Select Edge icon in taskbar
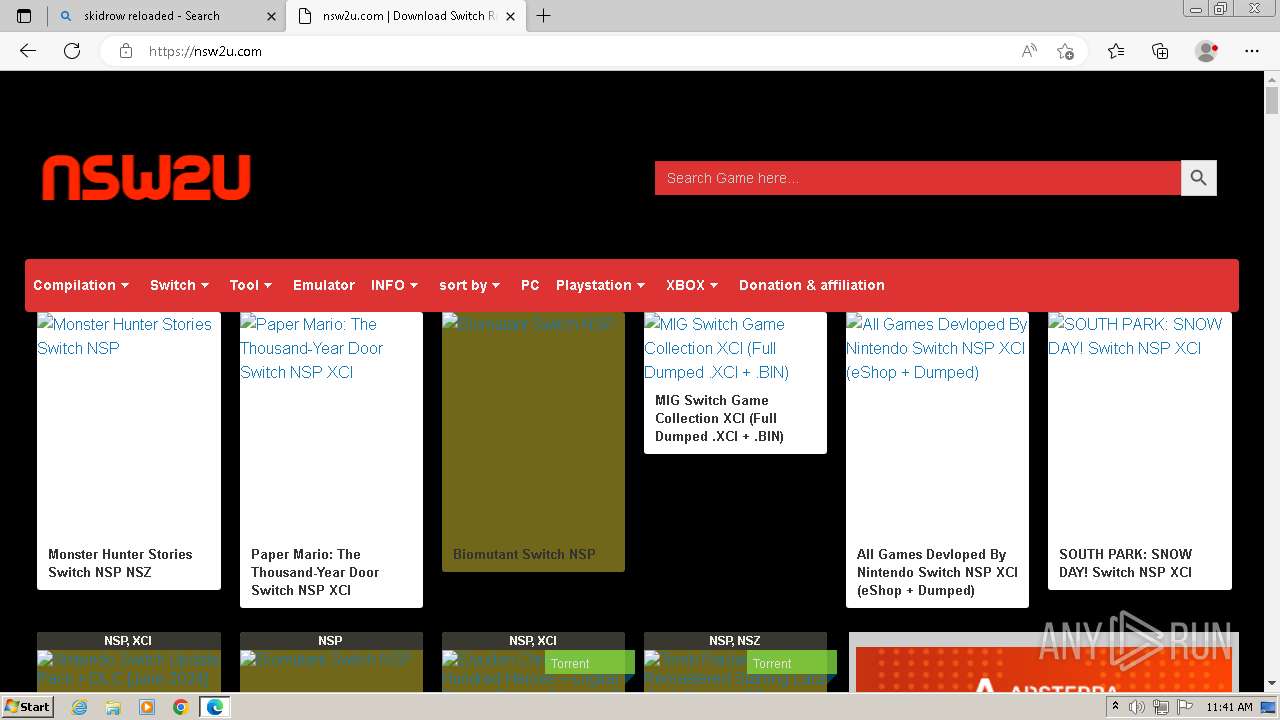This screenshot has height=720, width=1280. [x=214, y=707]
